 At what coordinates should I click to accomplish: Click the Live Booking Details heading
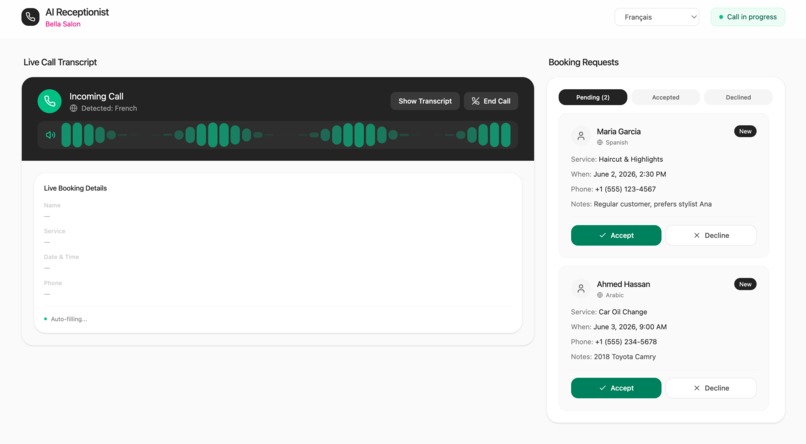click(75, 188)
